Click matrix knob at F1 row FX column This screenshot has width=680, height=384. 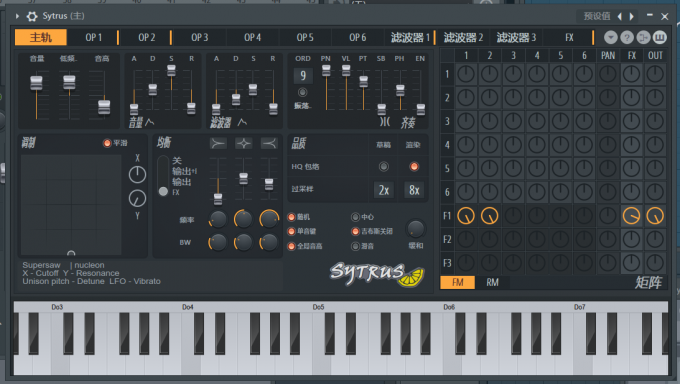[x=631, y=216]
